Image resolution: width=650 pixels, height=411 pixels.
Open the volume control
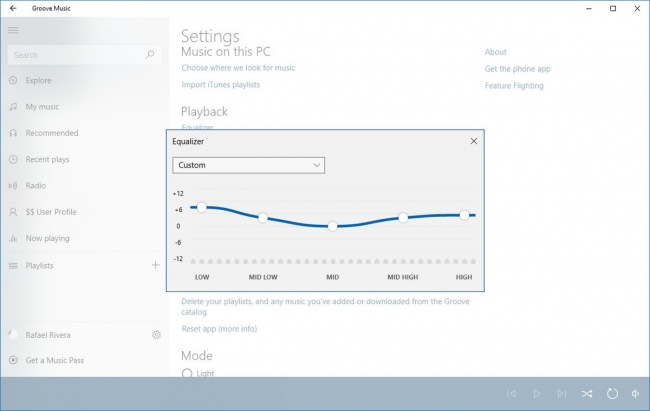[635, 394]
